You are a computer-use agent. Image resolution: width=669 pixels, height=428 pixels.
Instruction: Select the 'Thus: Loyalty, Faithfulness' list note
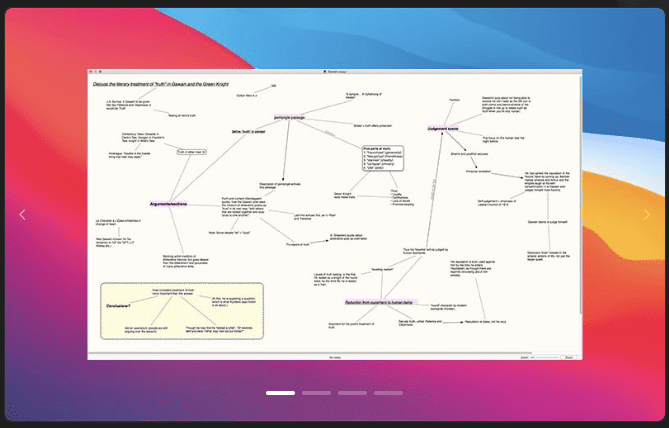(402, 198)
